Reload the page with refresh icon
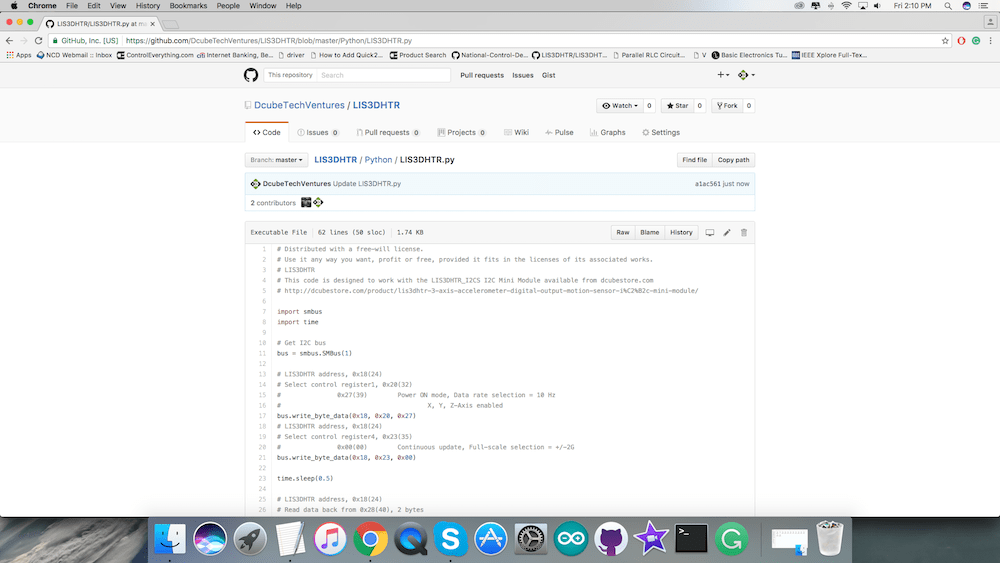 coord(38,40)
